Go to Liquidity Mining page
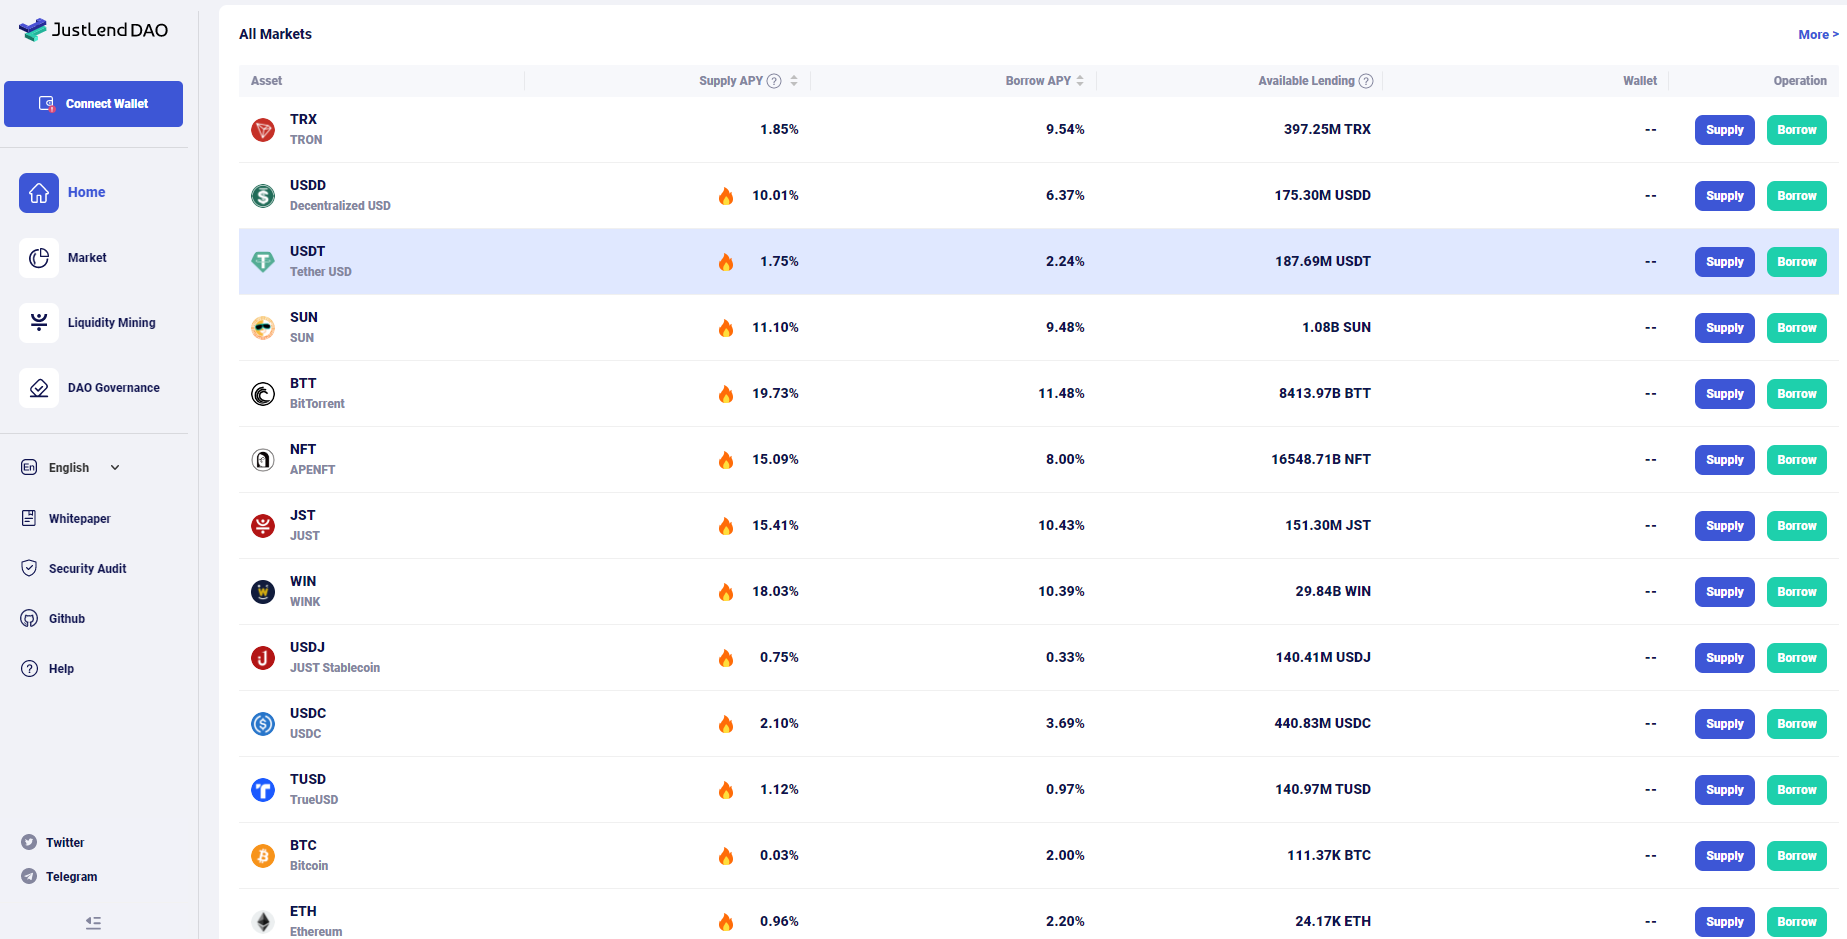This screenshot has width=1847, height=939. point(111,323)
